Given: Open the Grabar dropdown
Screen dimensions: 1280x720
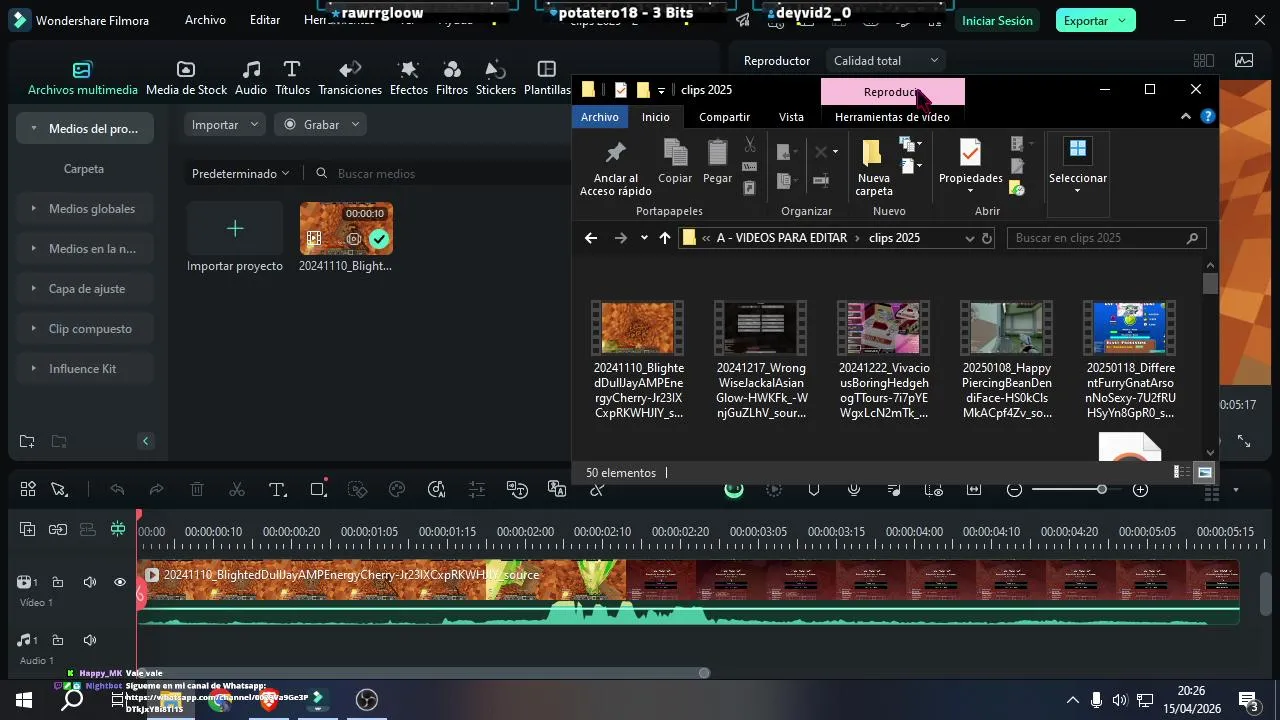Looking at the screenshot, I should pos(321,125).
